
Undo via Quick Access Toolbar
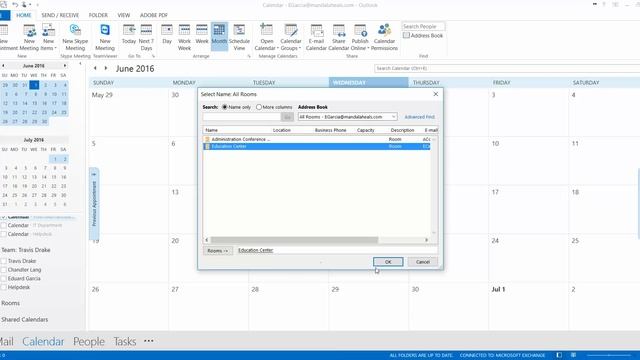coord(16,4)
